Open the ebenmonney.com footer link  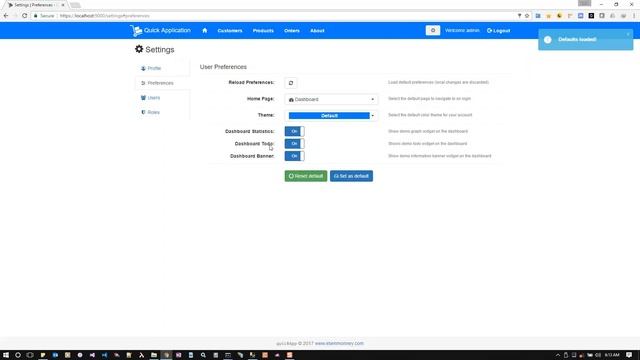pyautogui.click(x=339, y=343)
